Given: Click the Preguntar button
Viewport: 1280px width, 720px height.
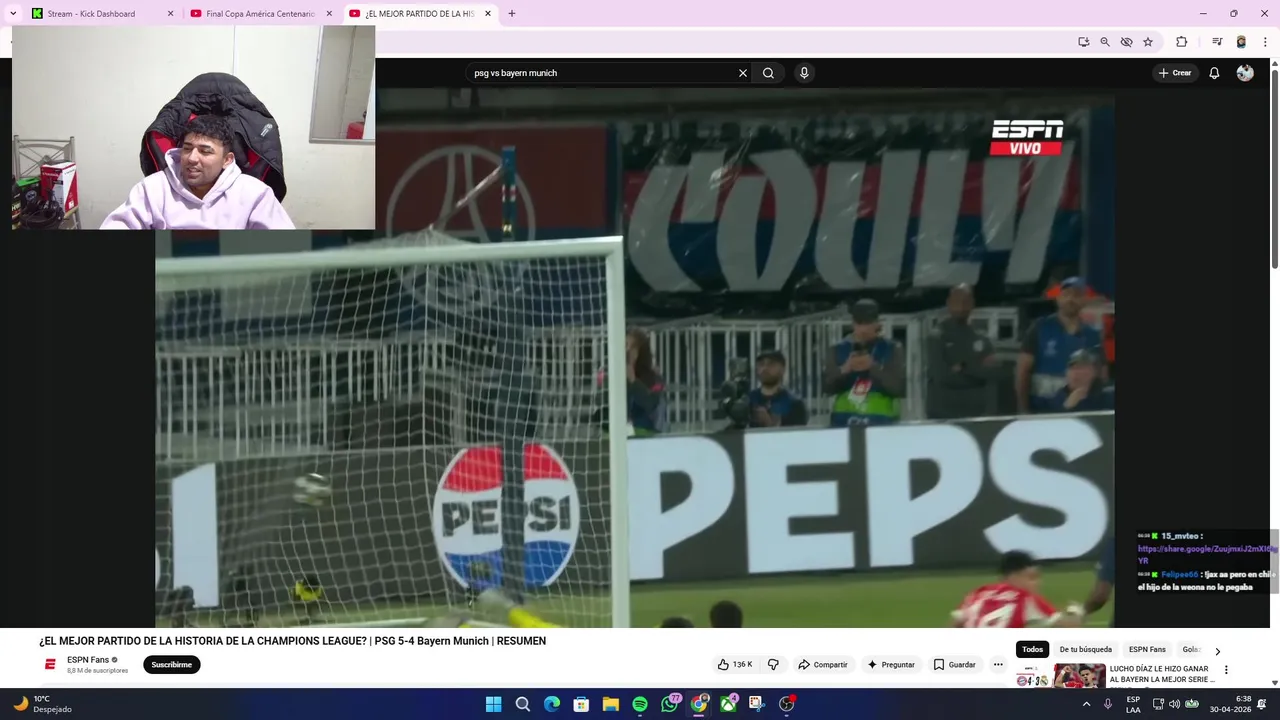Looking at the screenshot, I should tap(890, 665).
